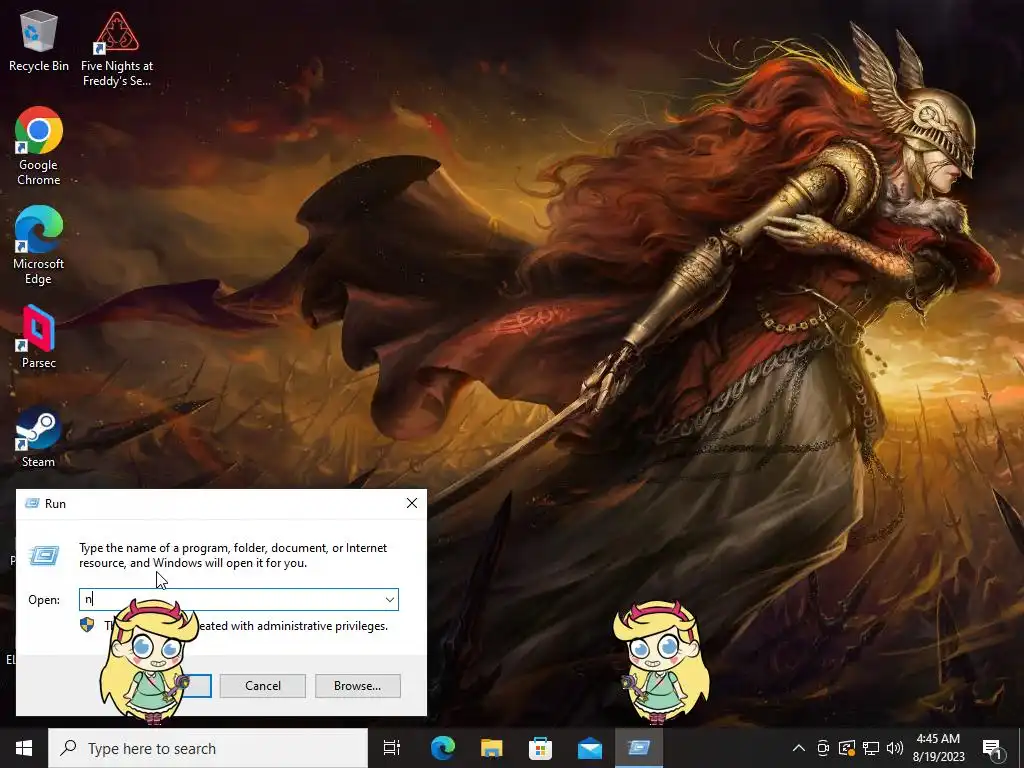This screenshot has height=768, width=1024.
Task: Open the security alert tray icon
Action: tap(847, 748)
